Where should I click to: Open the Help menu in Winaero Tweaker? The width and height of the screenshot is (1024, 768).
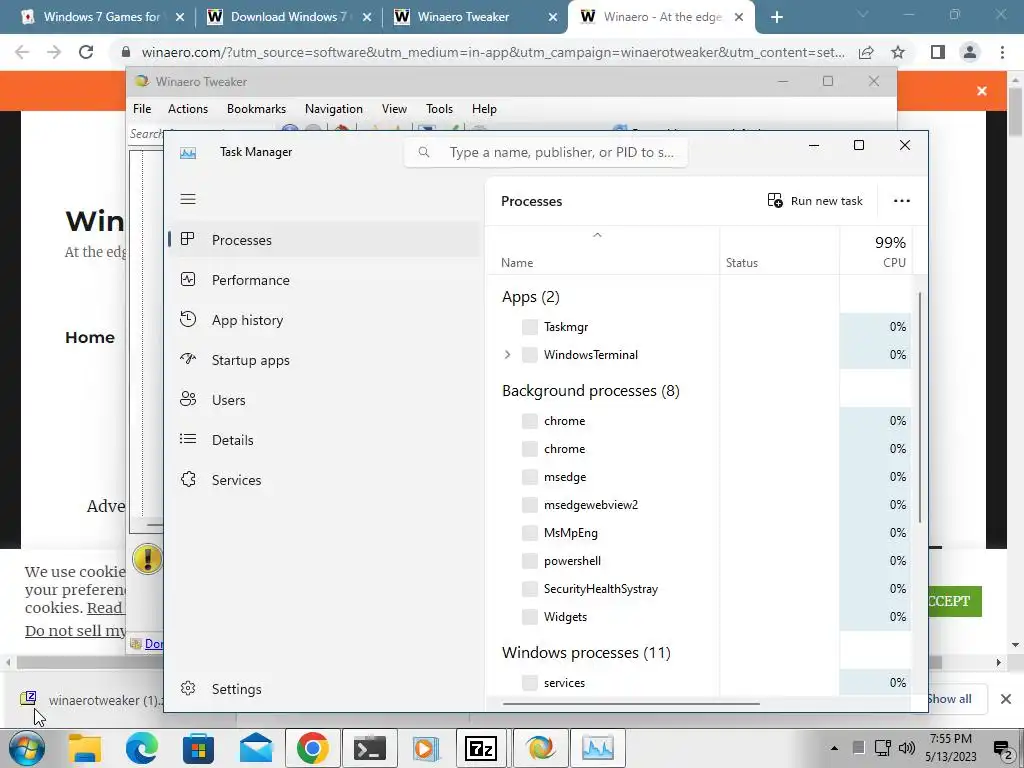(484, 109)
